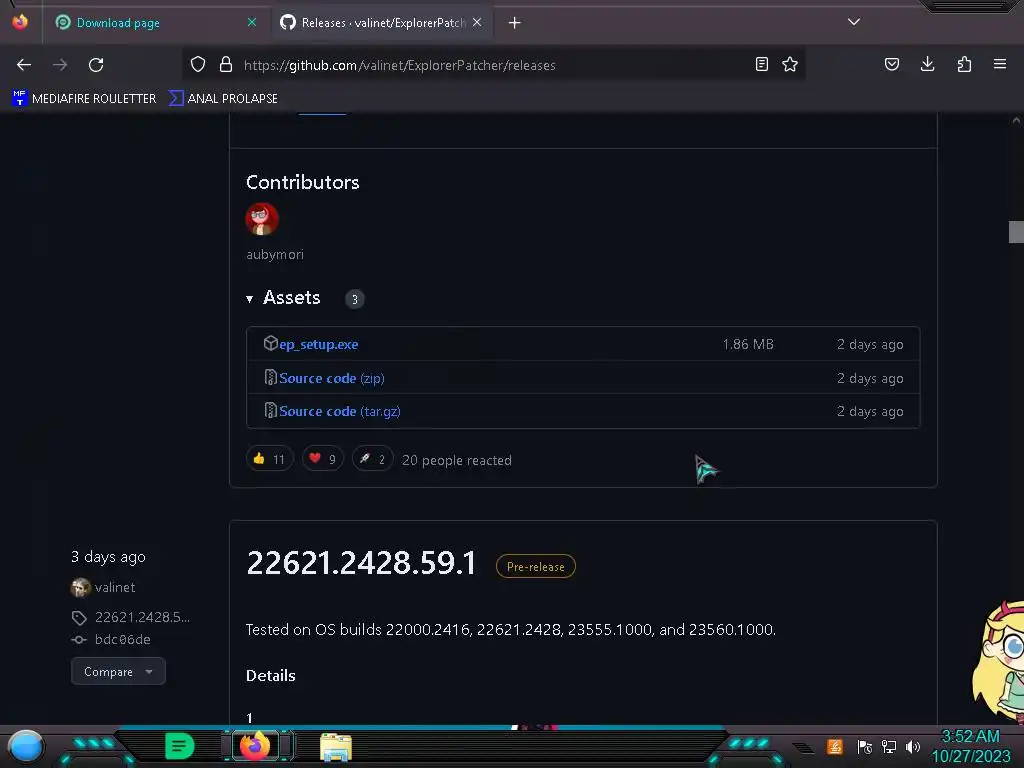React with heart (9)
Viewport: 1024px width, 768px height.
(x=323, y=459)
